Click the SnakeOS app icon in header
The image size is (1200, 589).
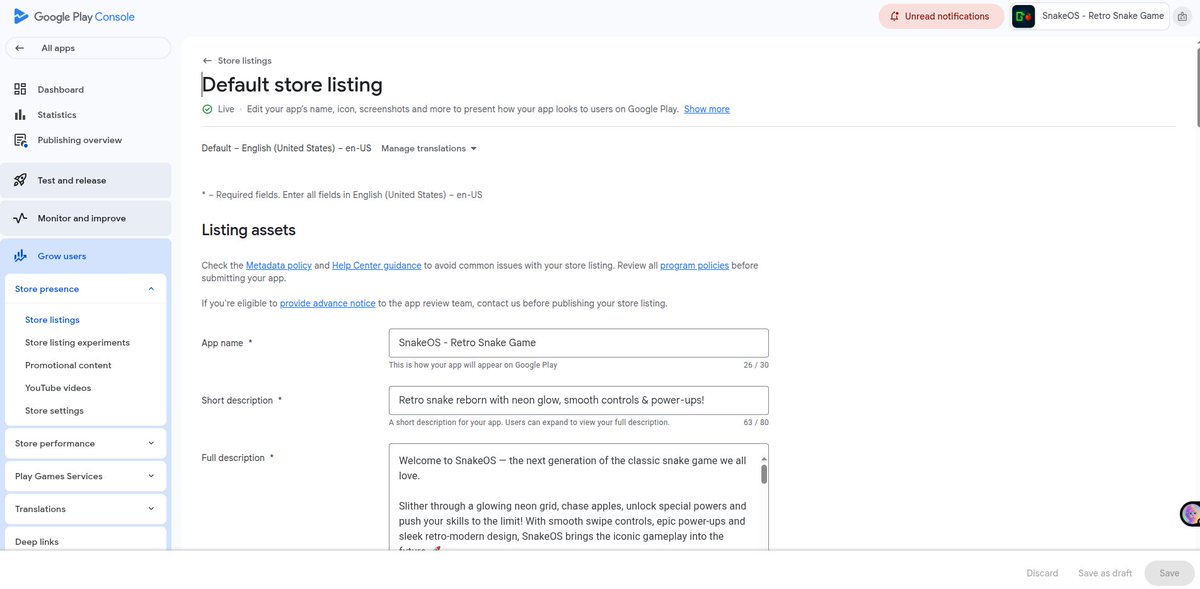click(x=1023, y=16)
